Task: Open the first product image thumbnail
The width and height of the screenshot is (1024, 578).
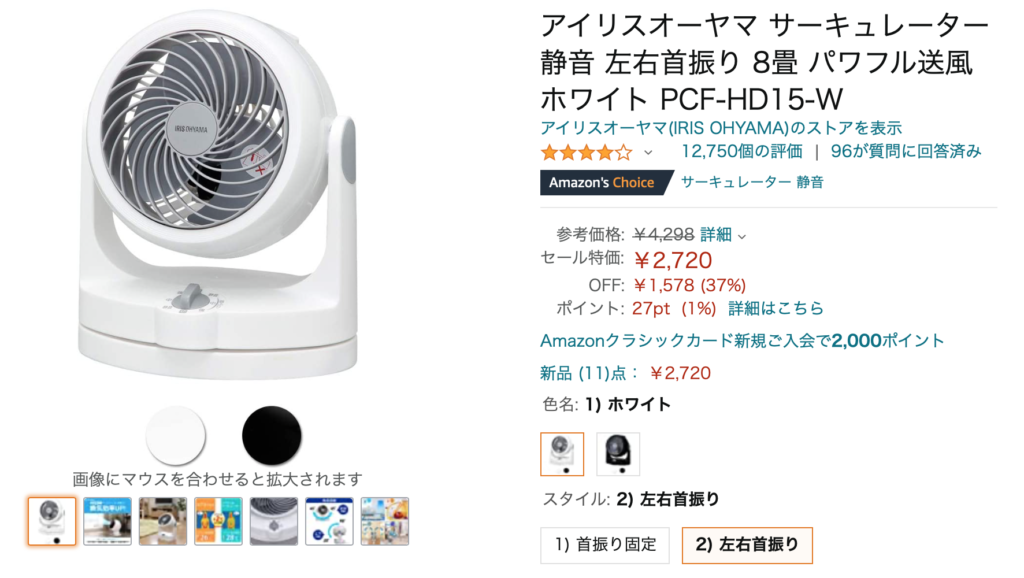Action: (x=52, y=521)
